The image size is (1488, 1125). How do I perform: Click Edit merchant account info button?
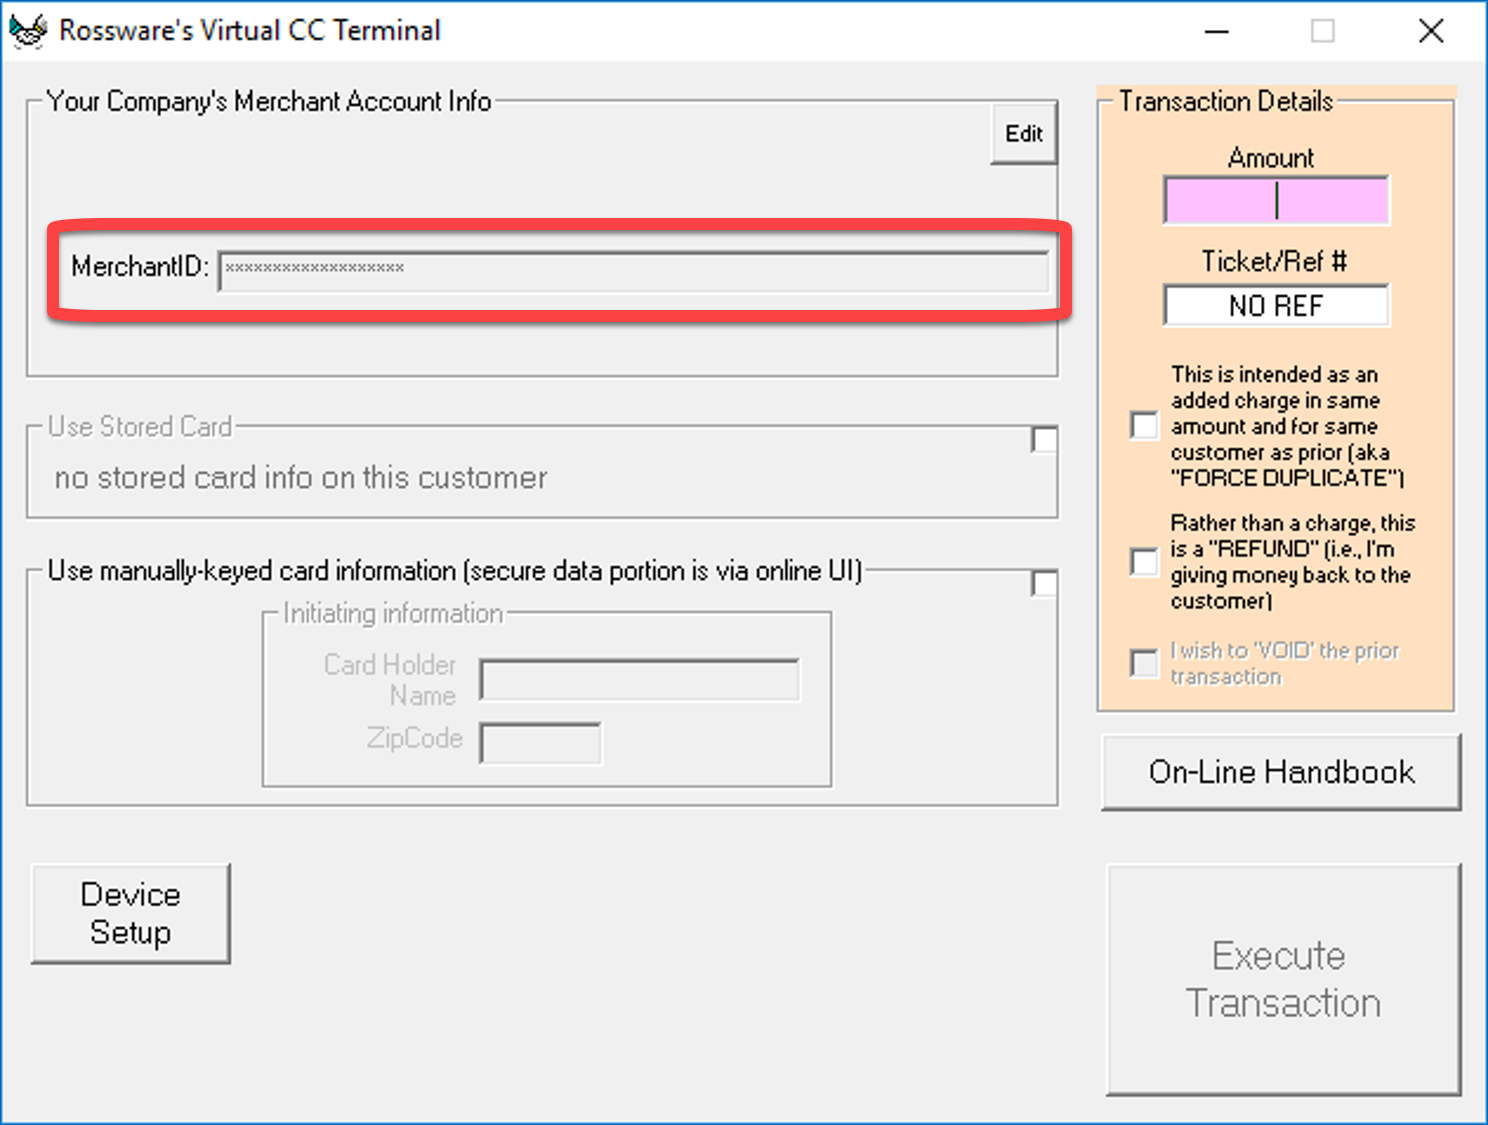[x=1024, y=134]
